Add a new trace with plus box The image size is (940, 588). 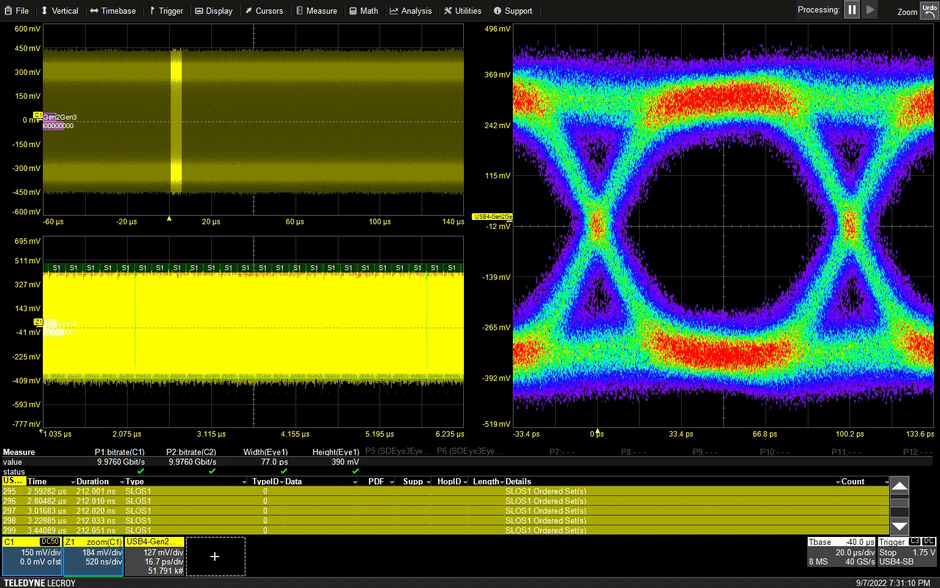(x=215, y=556)
